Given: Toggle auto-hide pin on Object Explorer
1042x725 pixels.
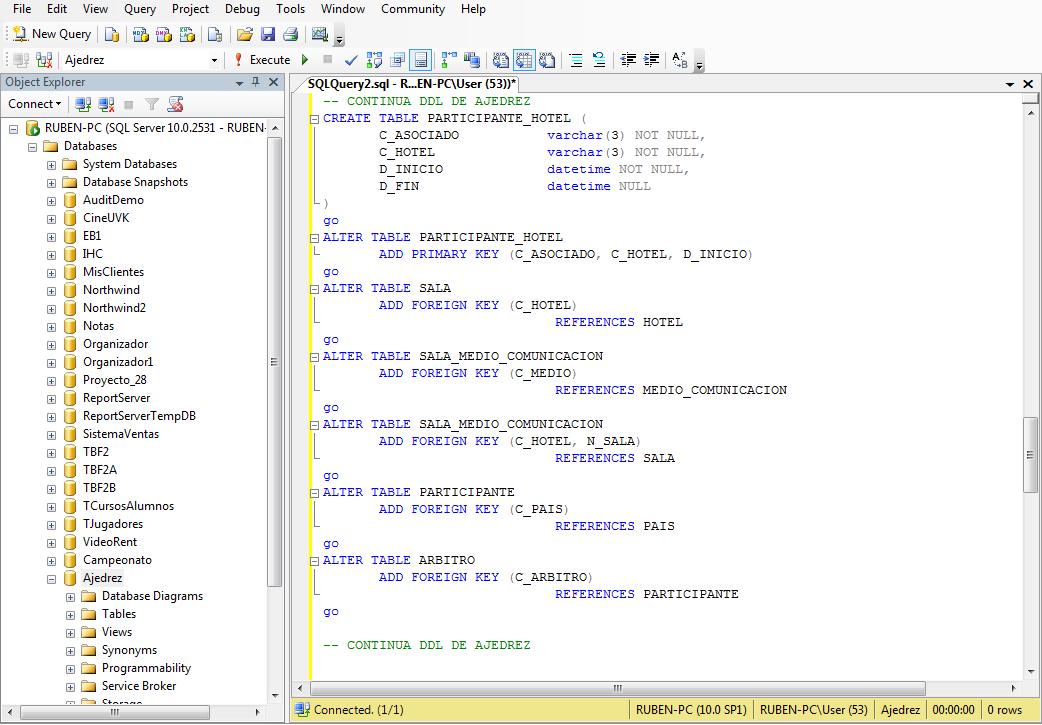Looking at the screenshot, I should point(254,83).
